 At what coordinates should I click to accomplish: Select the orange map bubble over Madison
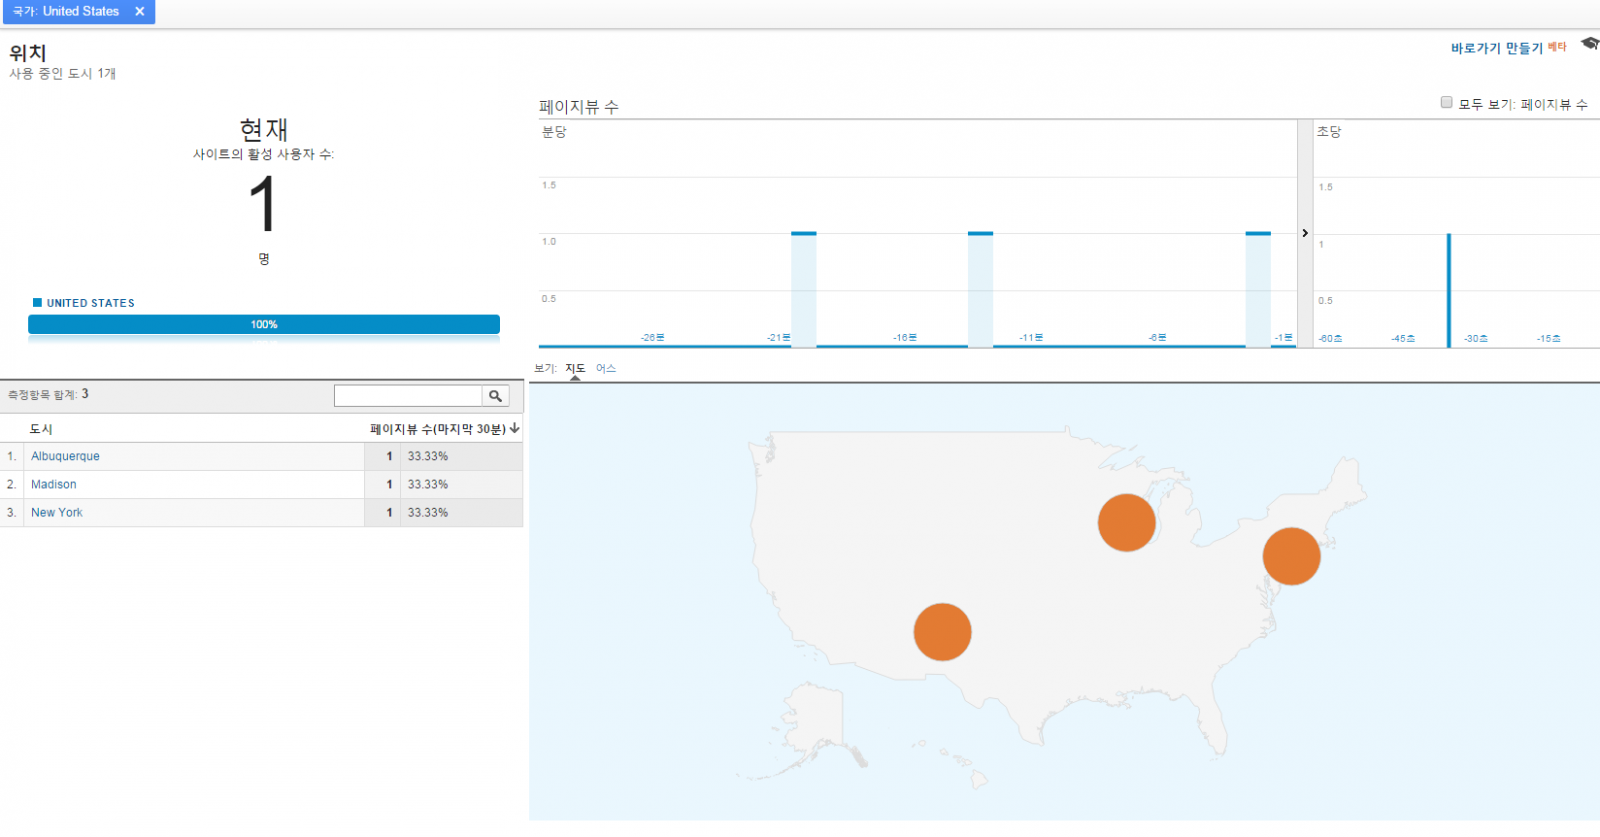coord(1127,522)
